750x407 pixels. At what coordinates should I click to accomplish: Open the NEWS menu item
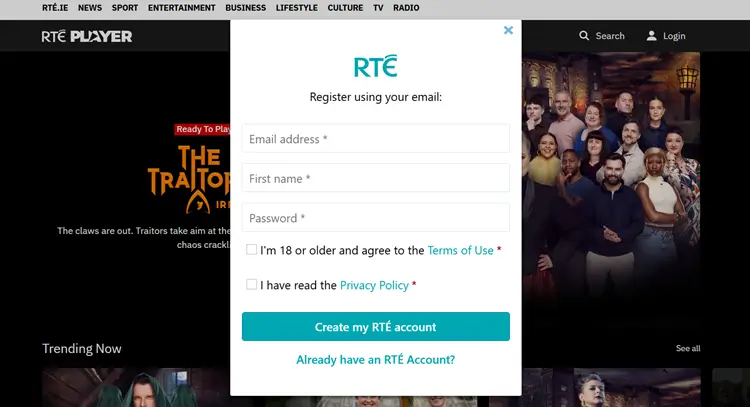click(90, 8)
